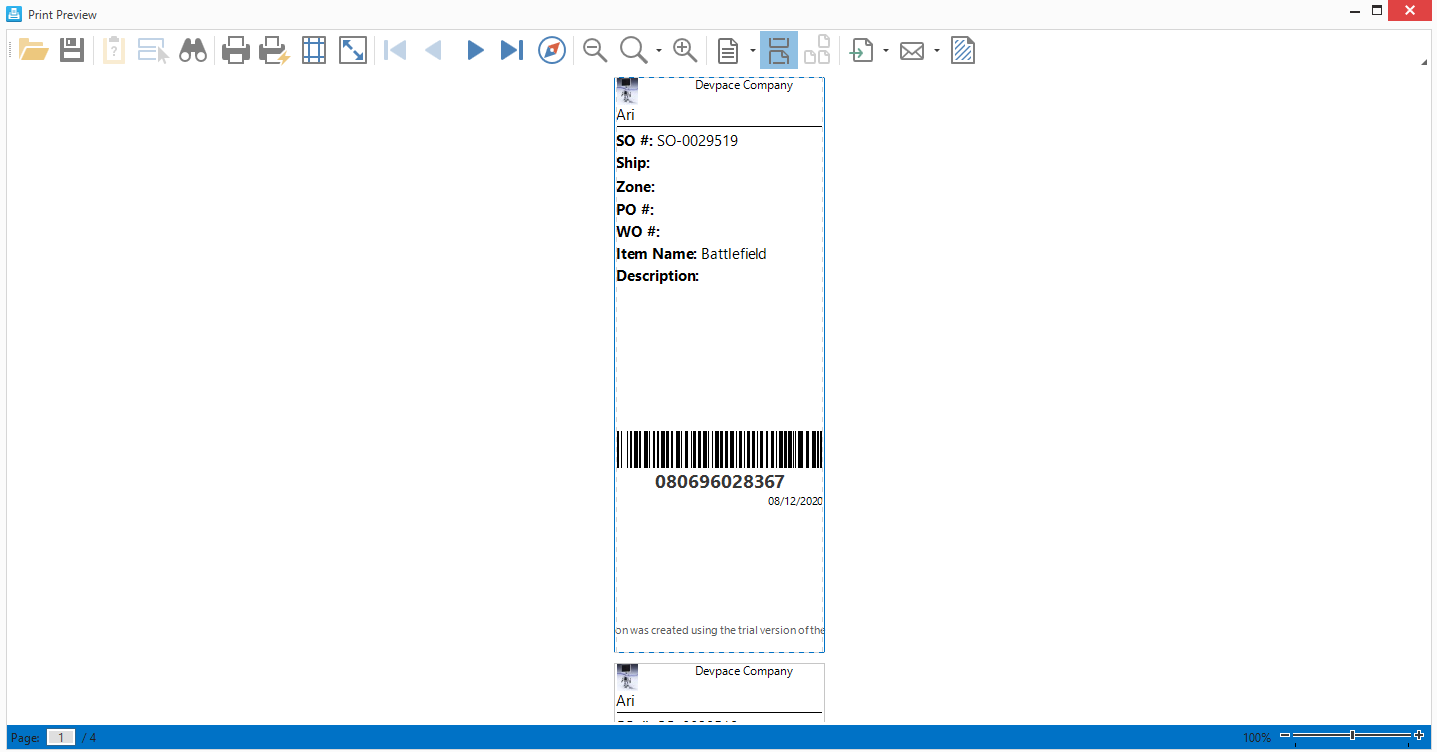Toggle the show cover page icon
1437x752 pixels.
pos(818,50)
